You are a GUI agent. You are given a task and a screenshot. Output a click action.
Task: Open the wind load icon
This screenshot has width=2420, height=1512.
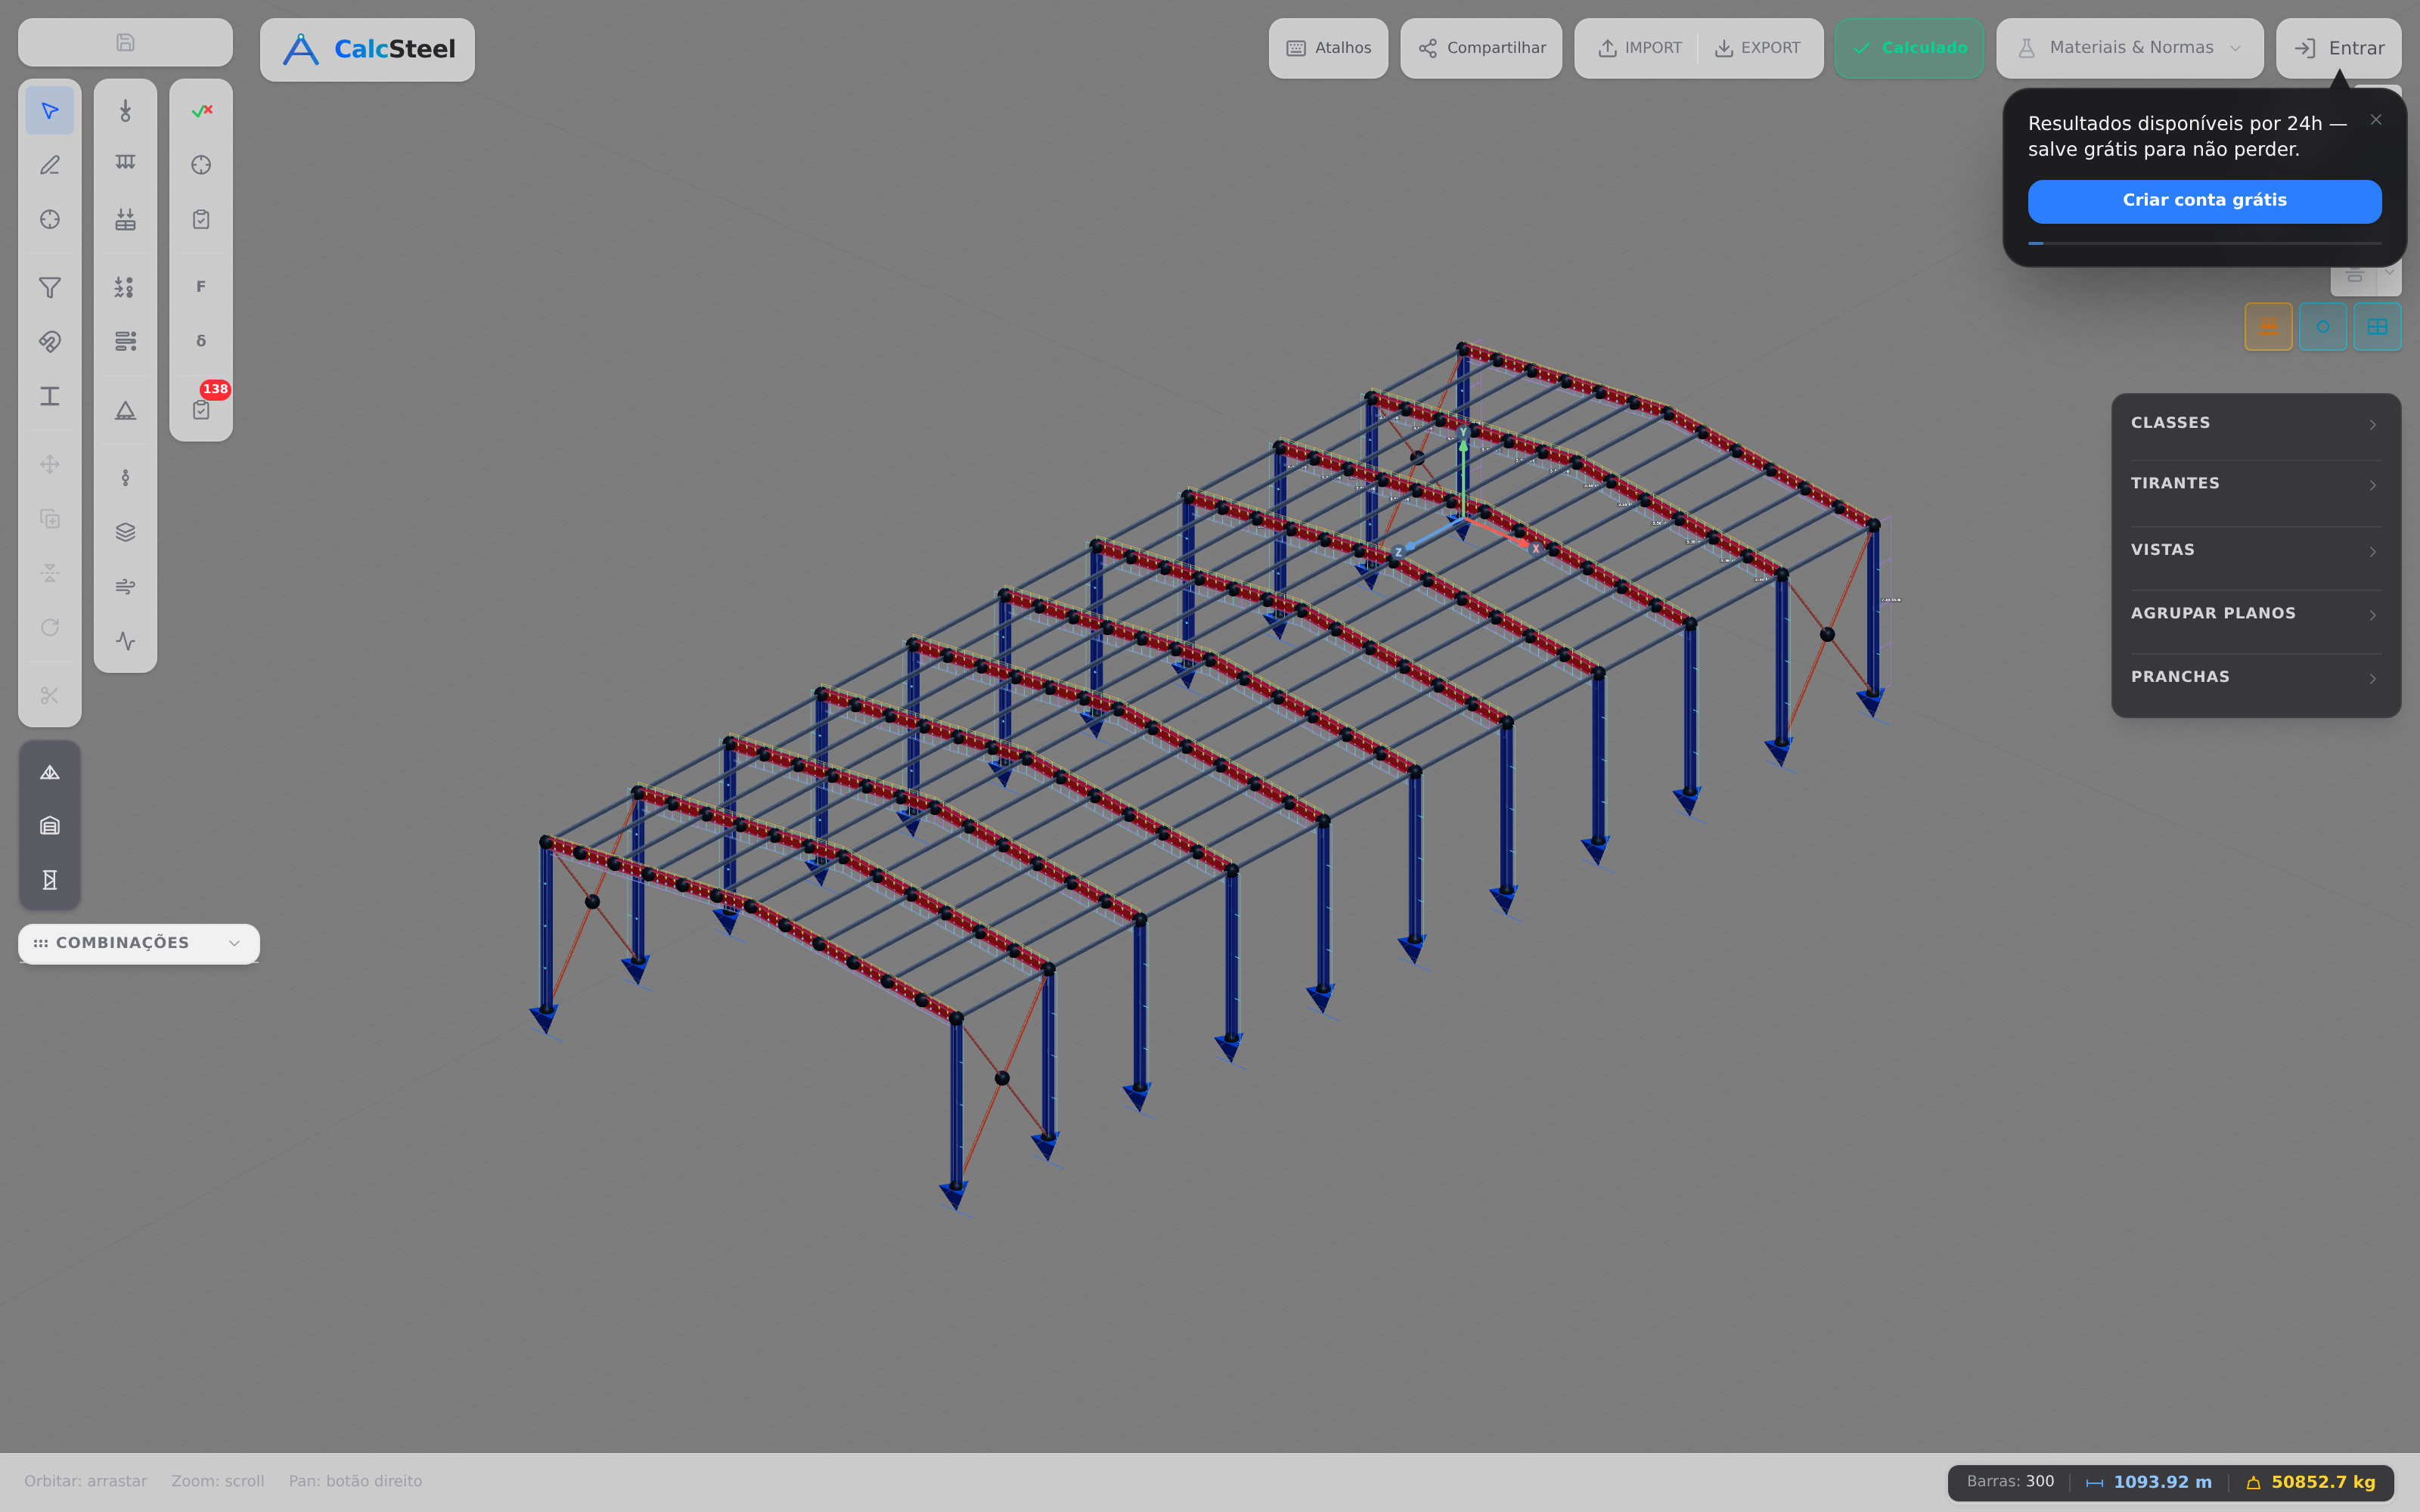tap(125, 586)
